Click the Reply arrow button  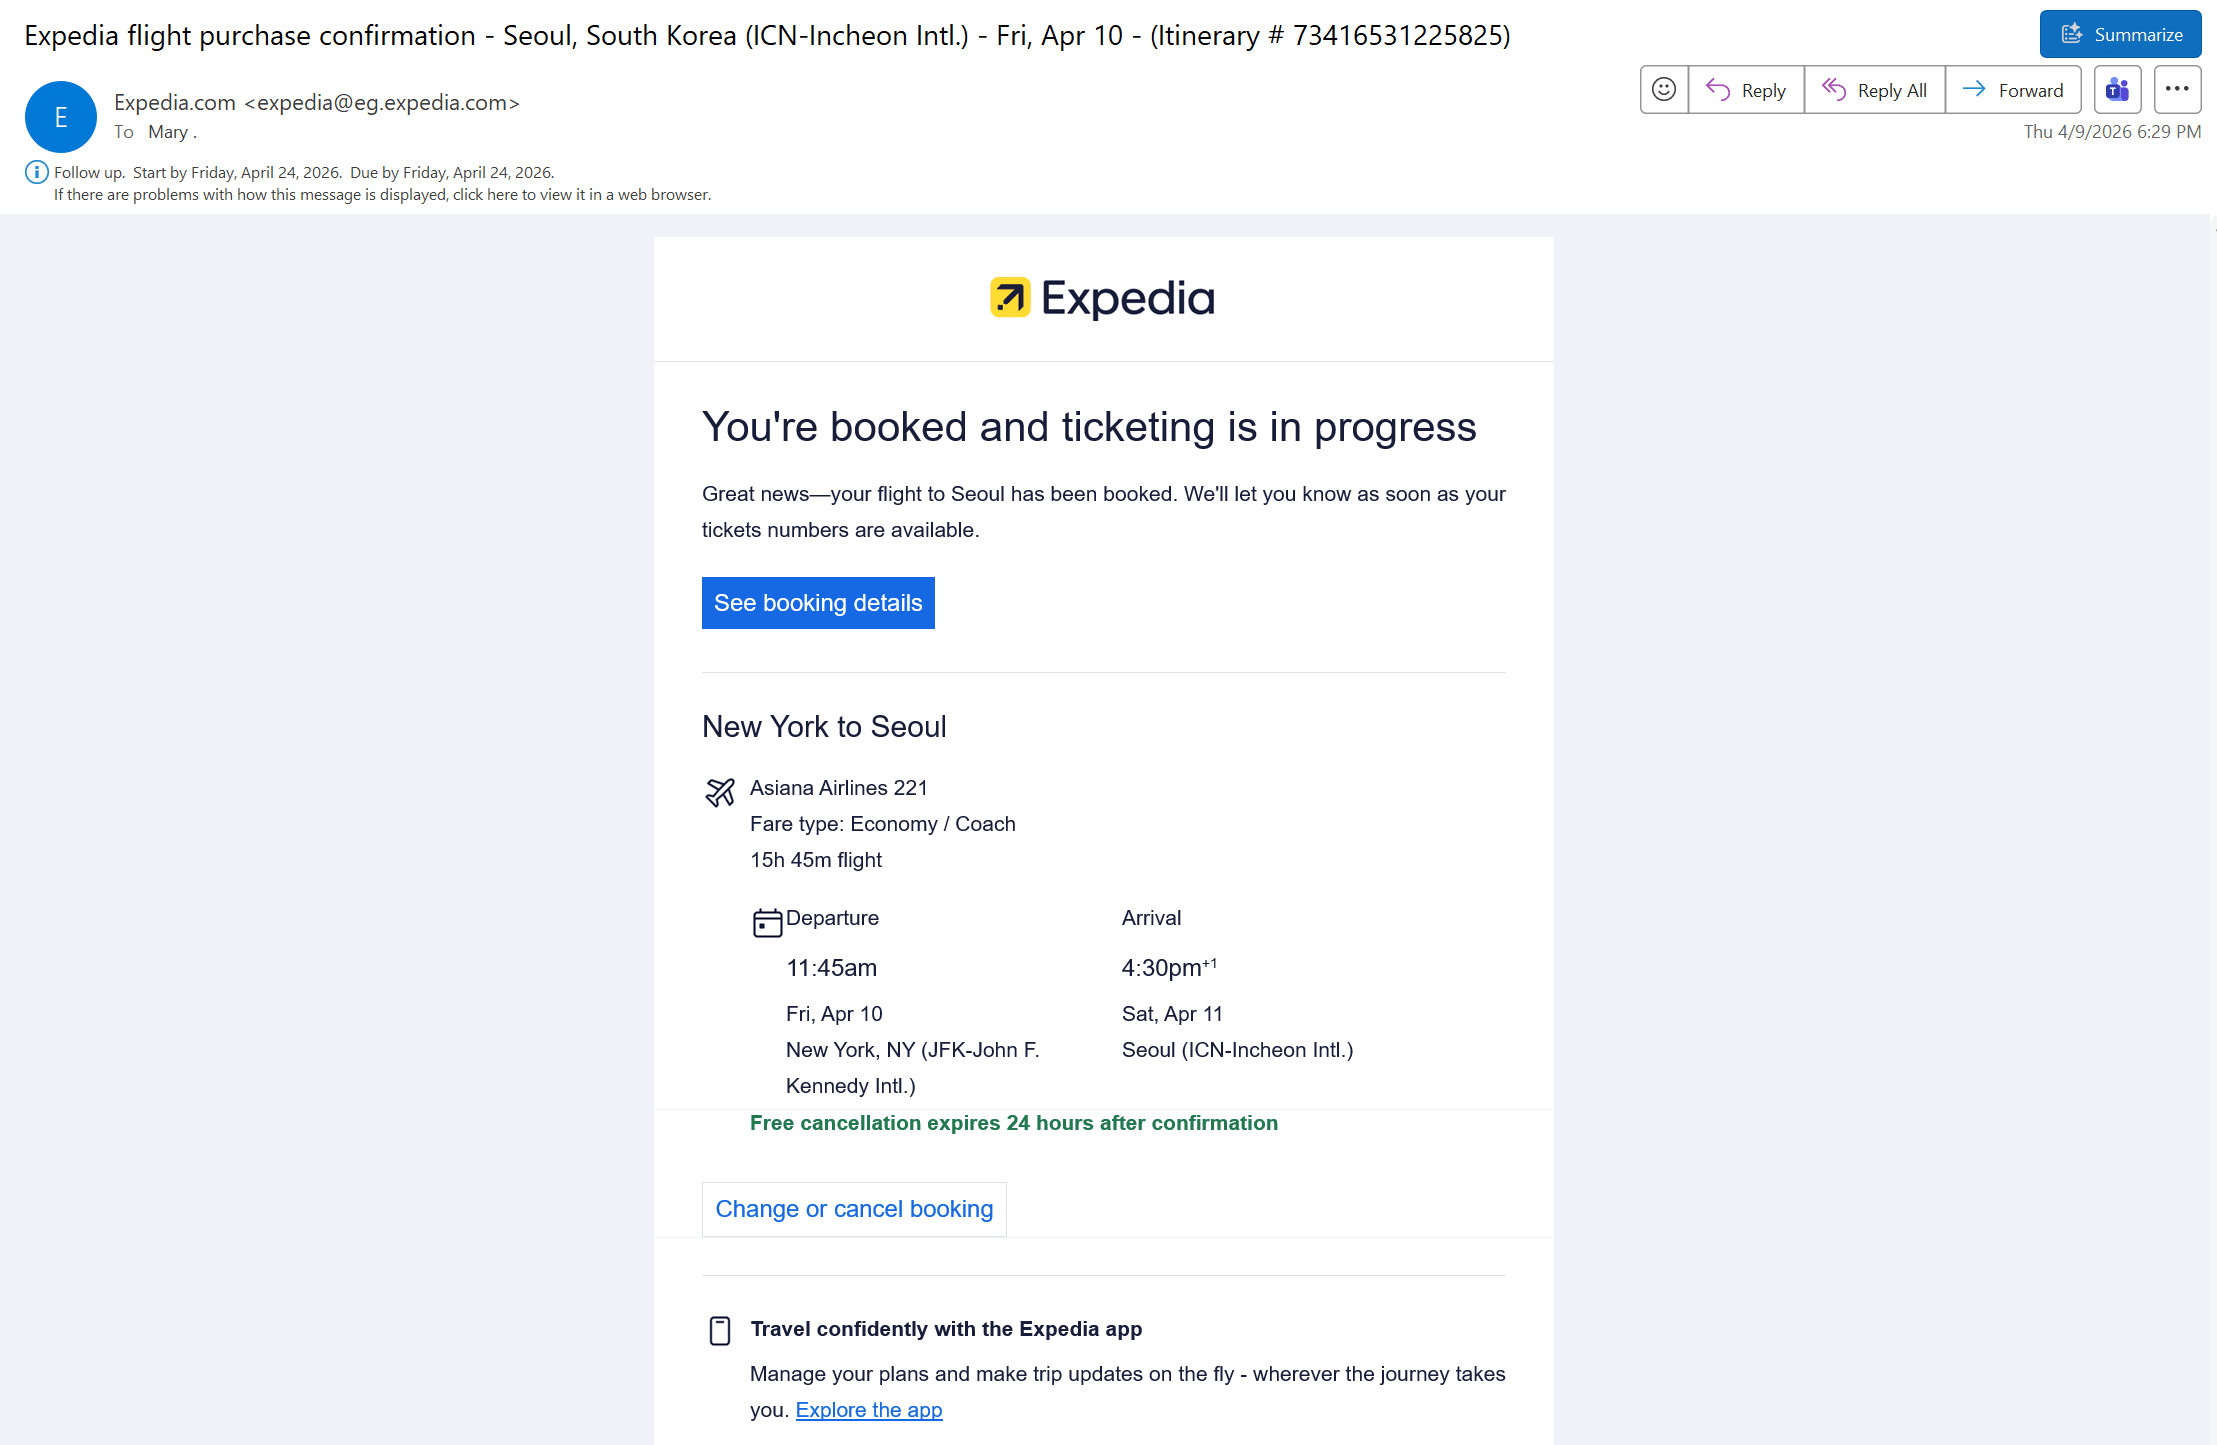[x=1746, y=90]
